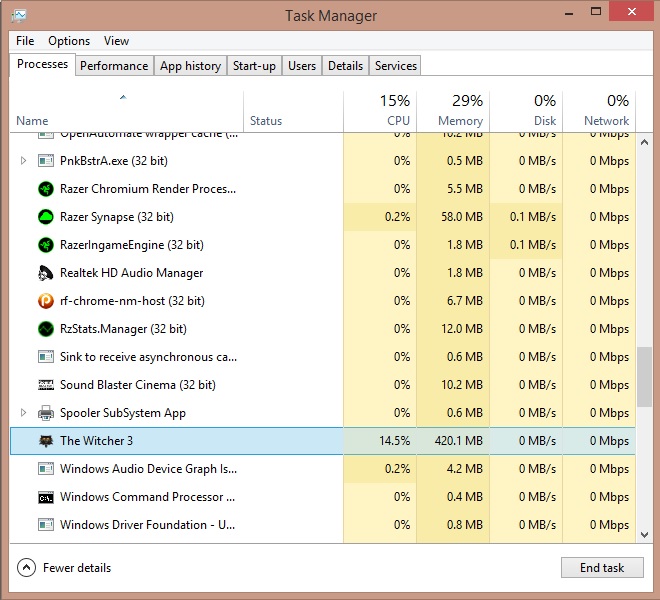Click the 14.5% CPU value
This screenshot has width=660, height=600.
pyautogui.click(x=394, y=441)
